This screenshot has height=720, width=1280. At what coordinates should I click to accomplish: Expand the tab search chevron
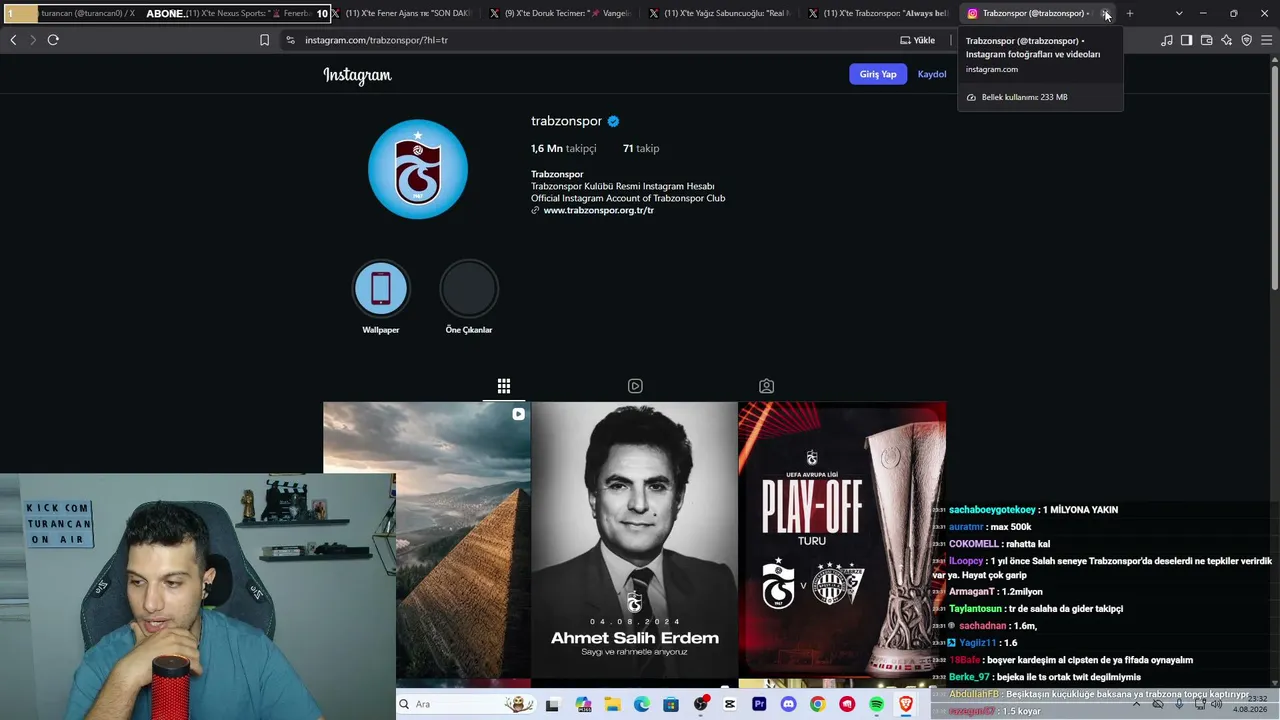(x=1179, y=13)
